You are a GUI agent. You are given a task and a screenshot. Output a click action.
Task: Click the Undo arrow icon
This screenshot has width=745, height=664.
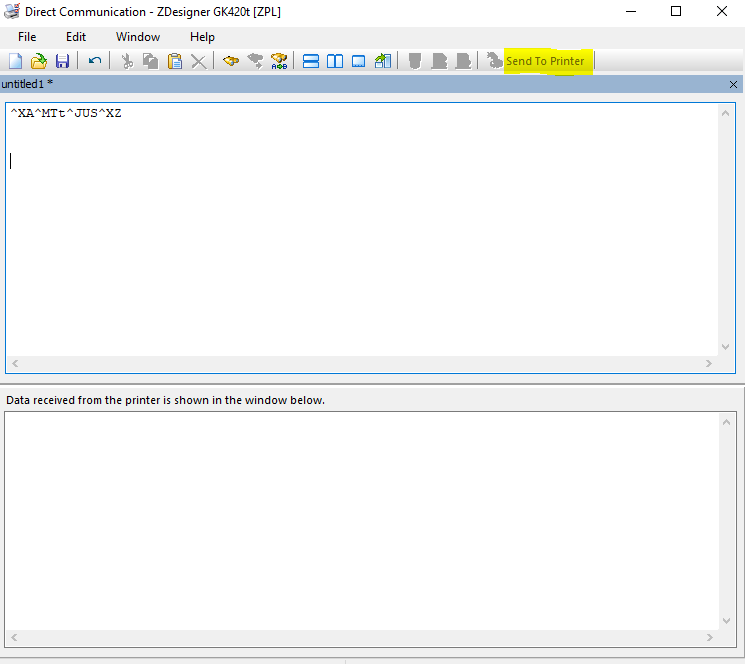pyautogui.click(x=95, y=61)
